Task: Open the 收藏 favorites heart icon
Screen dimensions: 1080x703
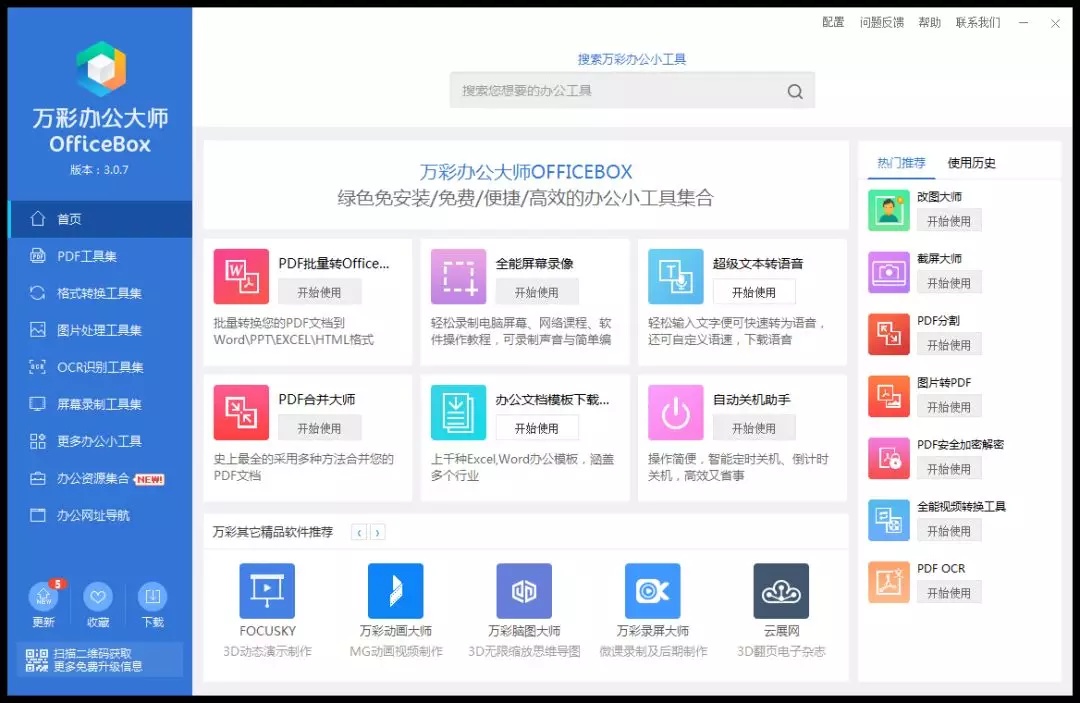Action: (97, 597)
